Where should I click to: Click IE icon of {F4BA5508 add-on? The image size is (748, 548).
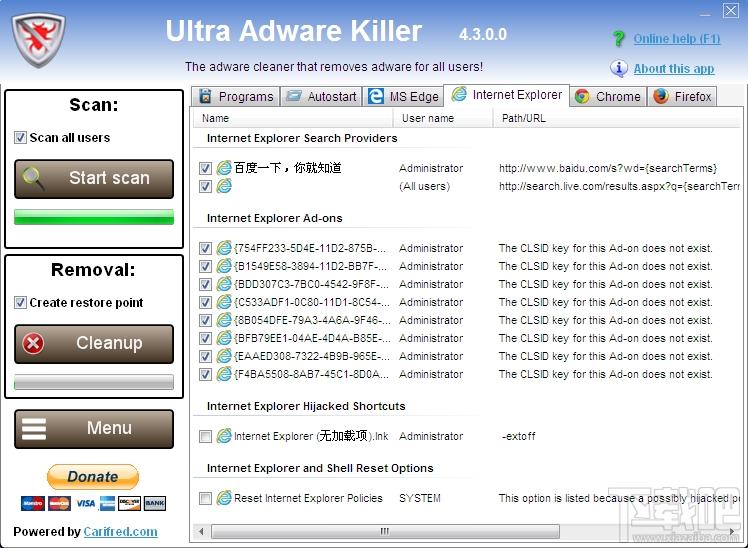pos(224,374)
